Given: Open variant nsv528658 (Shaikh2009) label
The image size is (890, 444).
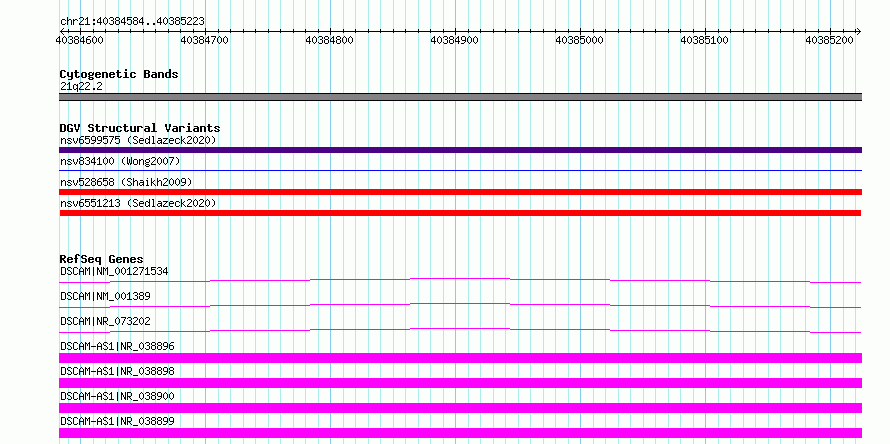Looking at the screenshot, I should coord(126,182).
